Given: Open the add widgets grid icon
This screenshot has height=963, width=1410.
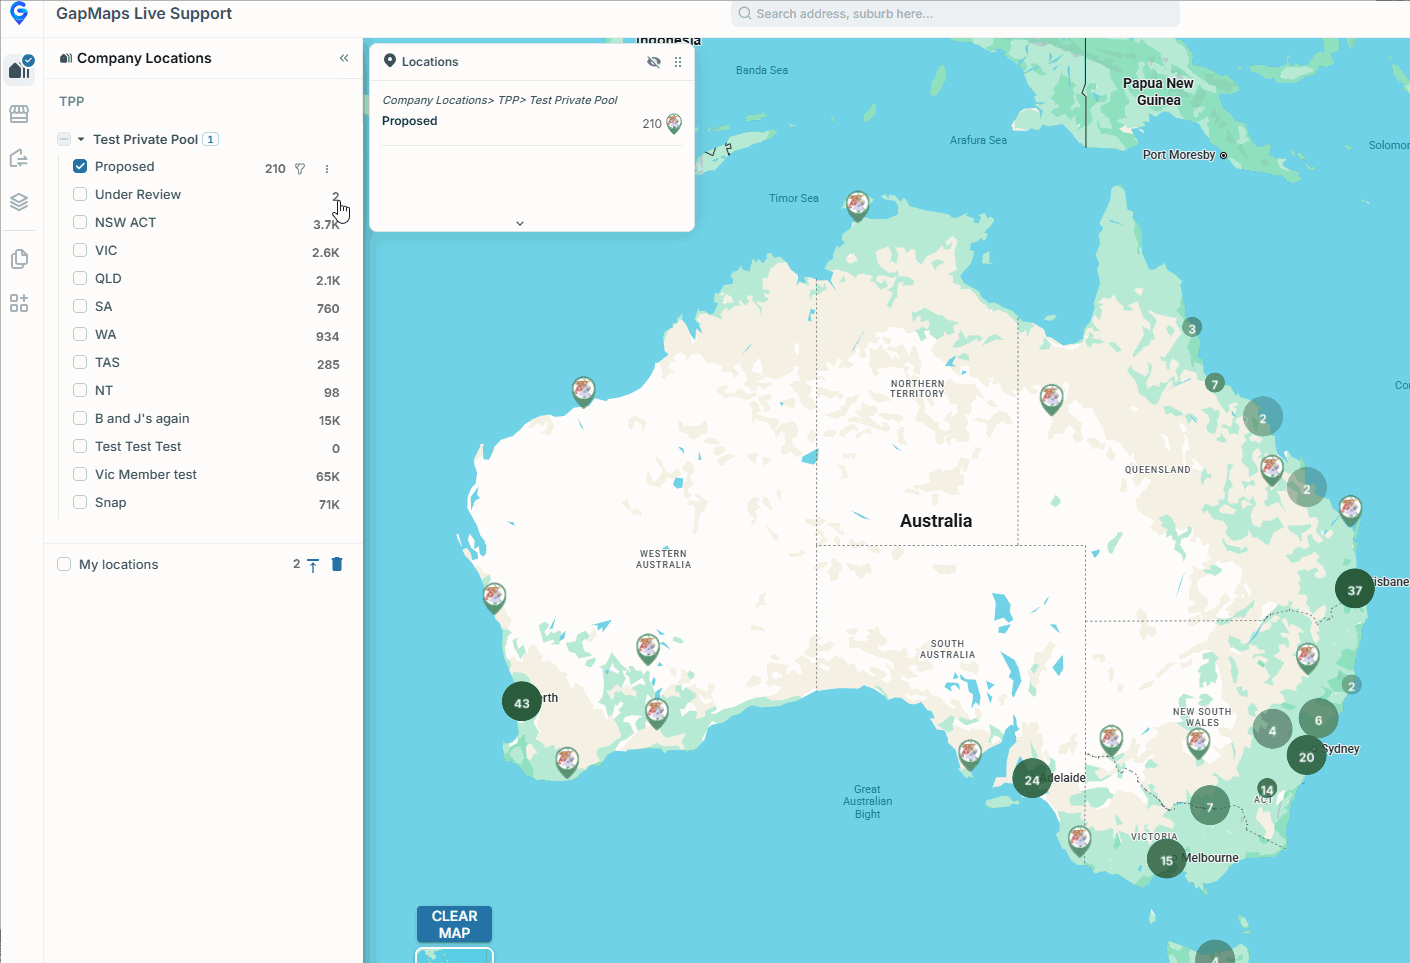Looking at the screenshot, I should click(x=19, y=303).
